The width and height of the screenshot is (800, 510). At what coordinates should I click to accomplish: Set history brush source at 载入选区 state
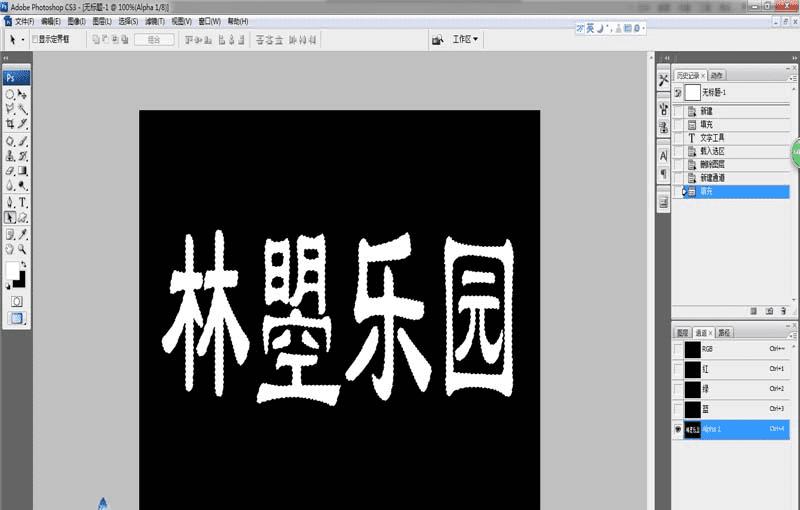678,151
